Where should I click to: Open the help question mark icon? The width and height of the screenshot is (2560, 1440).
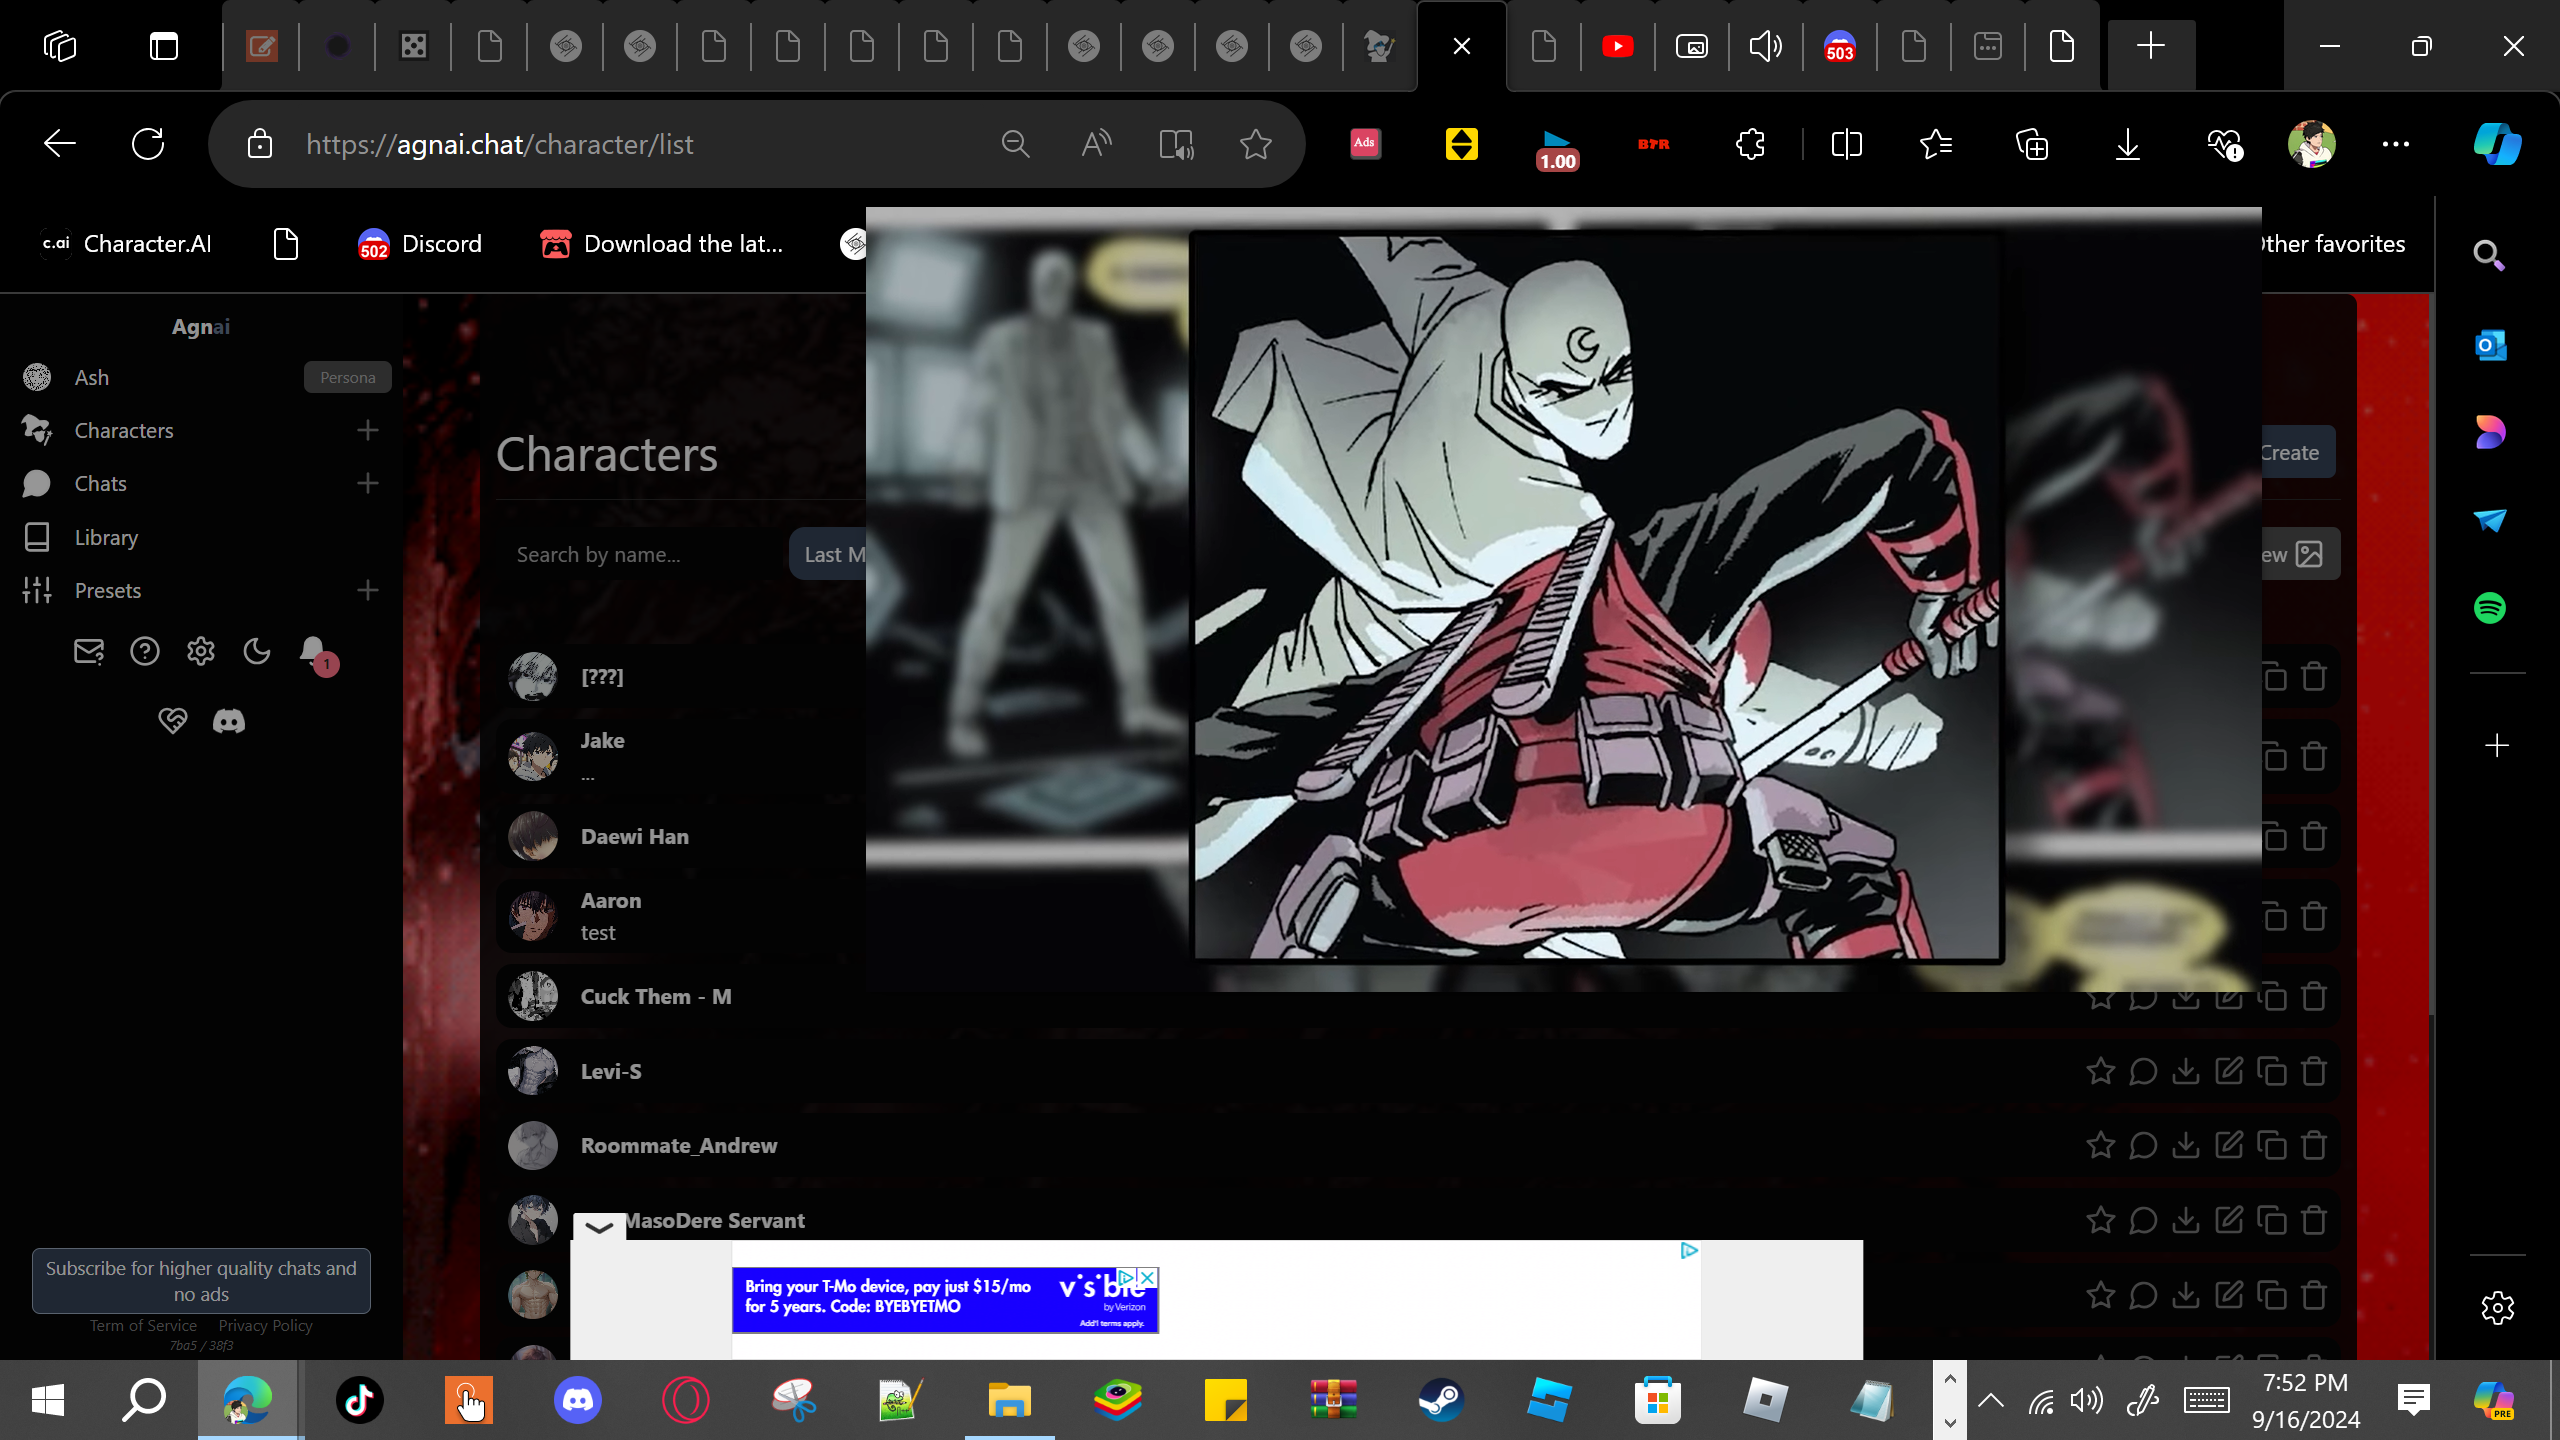145,652
